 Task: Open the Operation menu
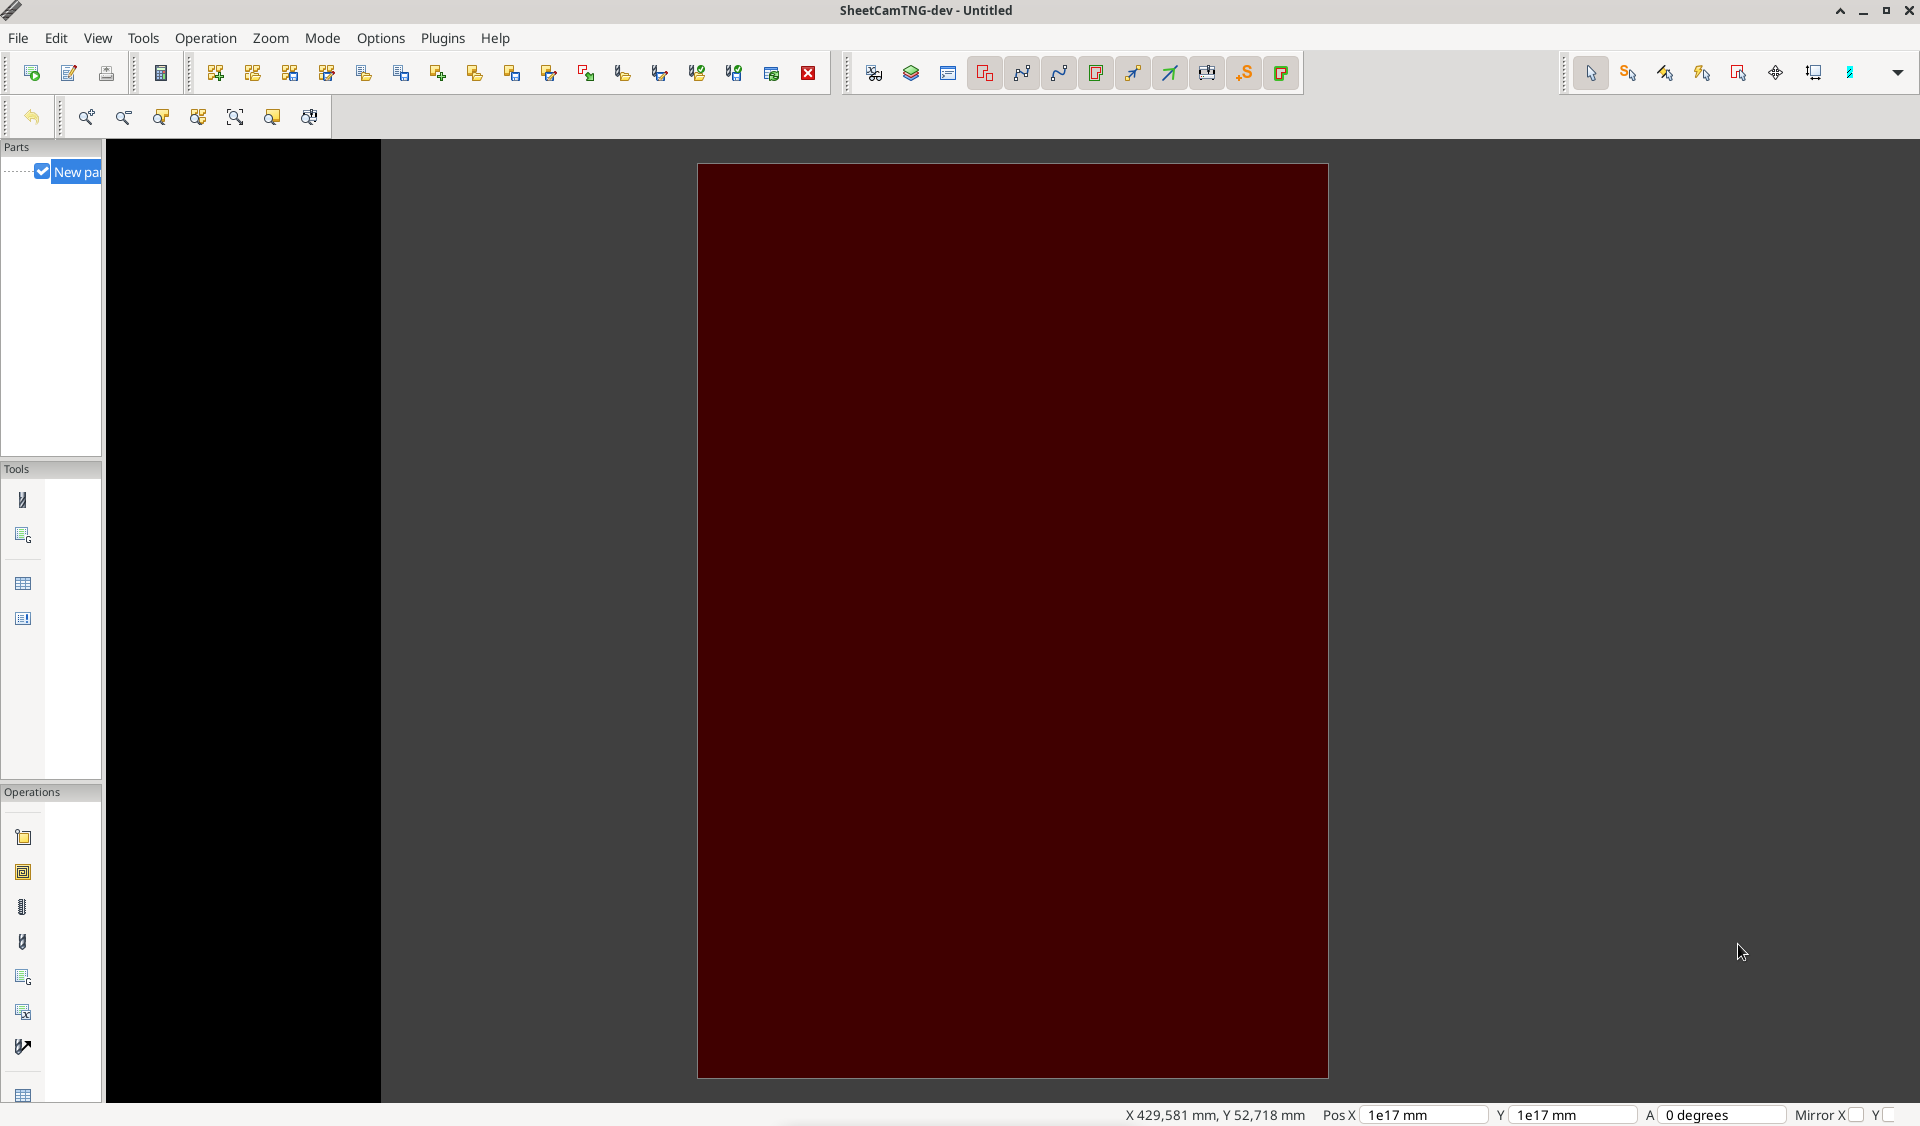coord(205,38)
